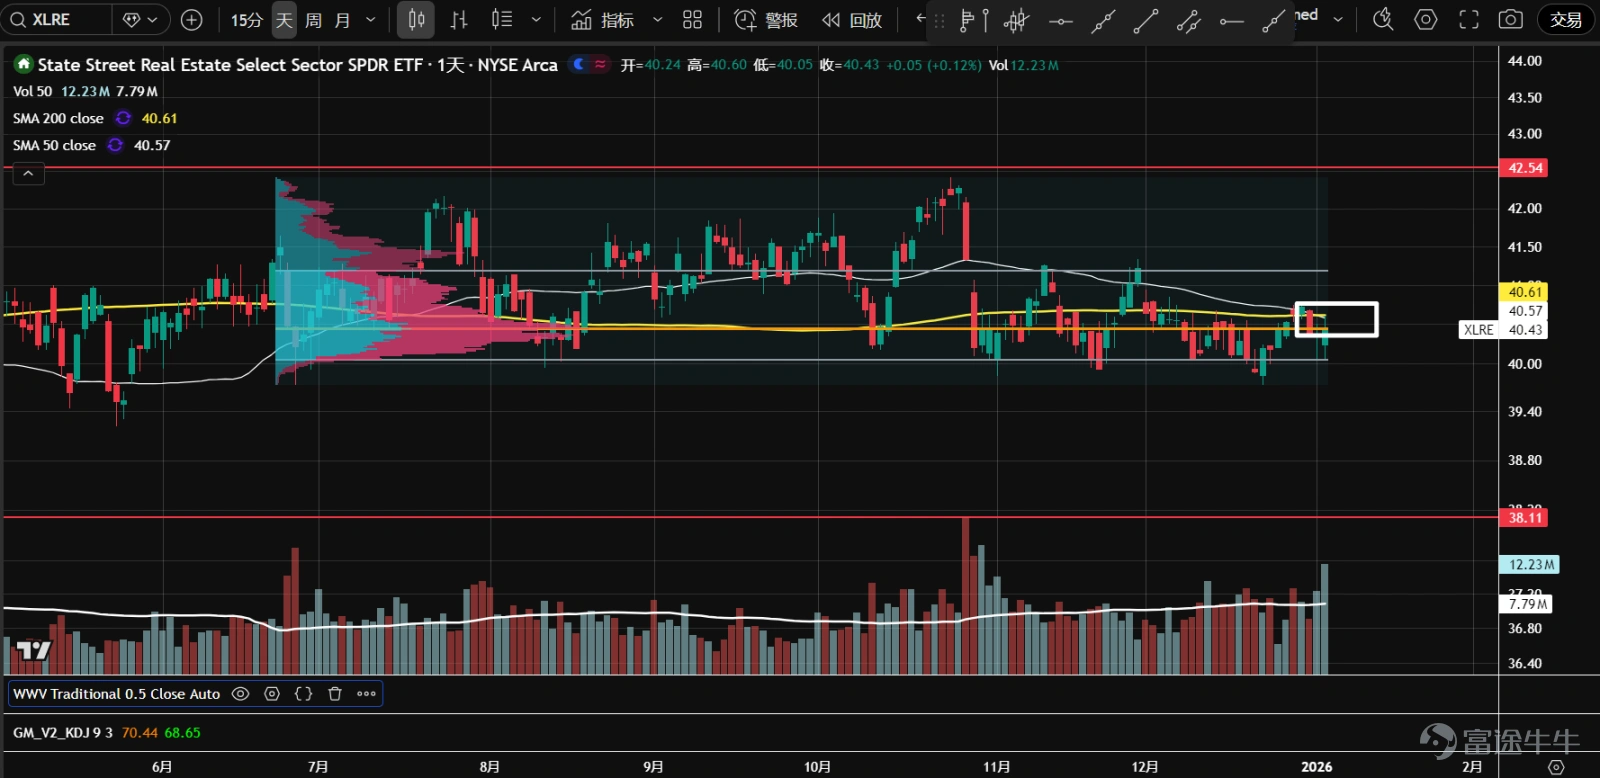This screenshot has height=778, width=1600.
Task: Open time axis settings gear icon
Action: coord(1556,767)
